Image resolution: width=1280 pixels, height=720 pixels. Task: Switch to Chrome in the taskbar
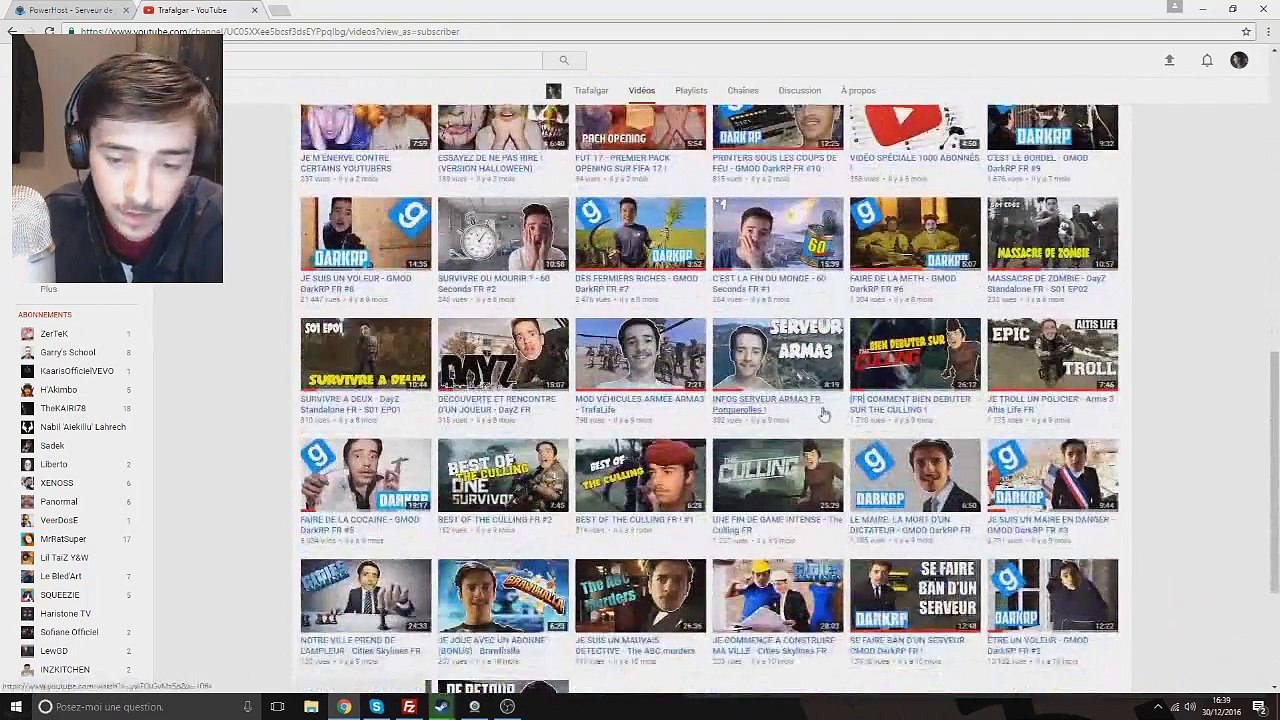[344, 707]
